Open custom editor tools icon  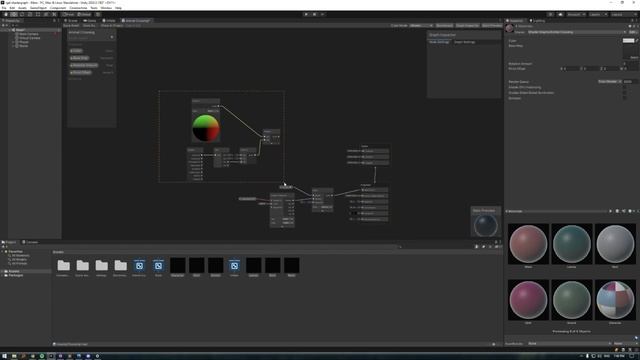point(54,14)
